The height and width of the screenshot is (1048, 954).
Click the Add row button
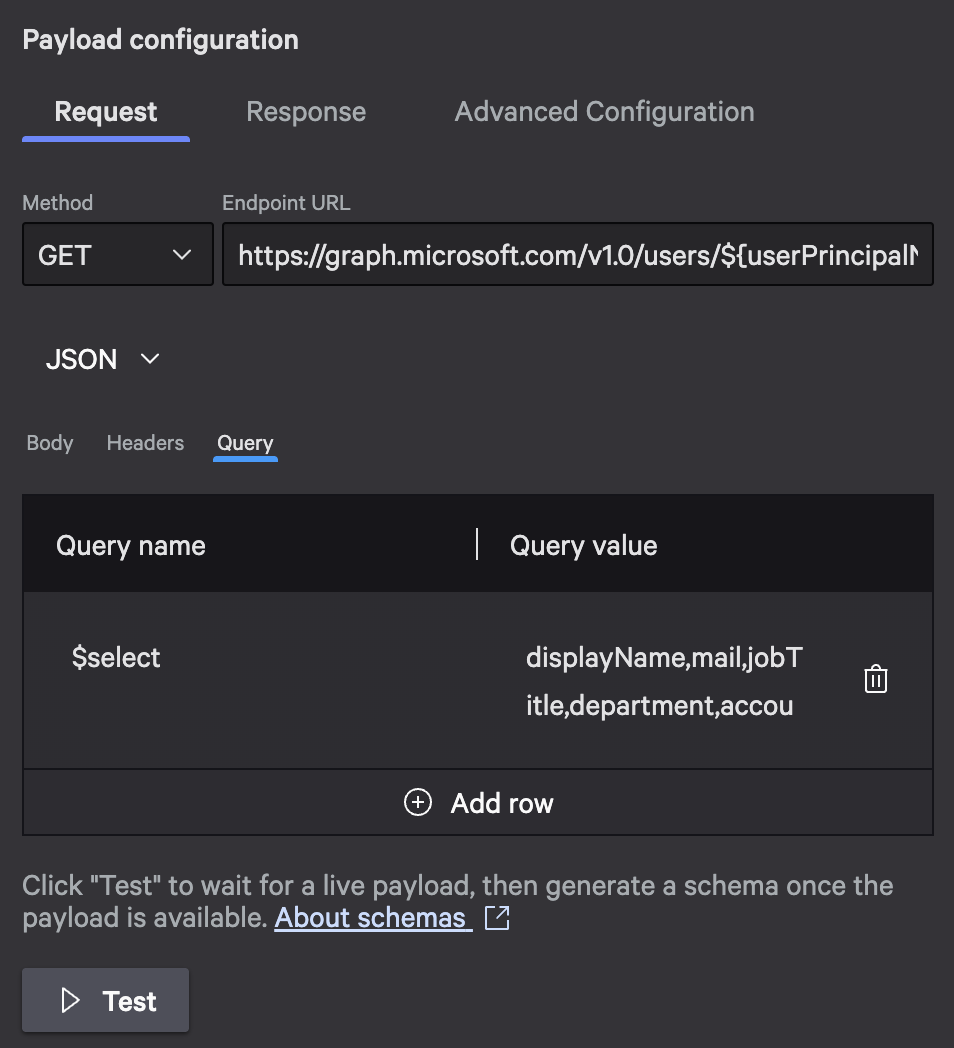[478, 802]
